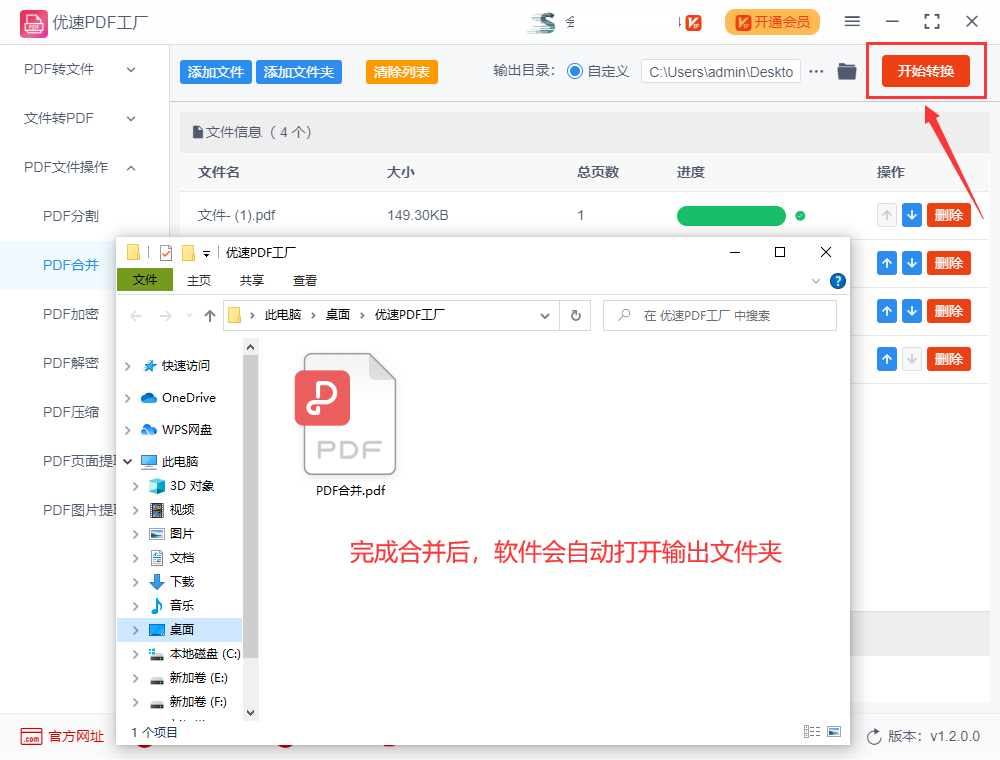Viewport: 1000px width, 760px height.
Task: Open the 主页 ribbon tab
Action: point(199,281)
